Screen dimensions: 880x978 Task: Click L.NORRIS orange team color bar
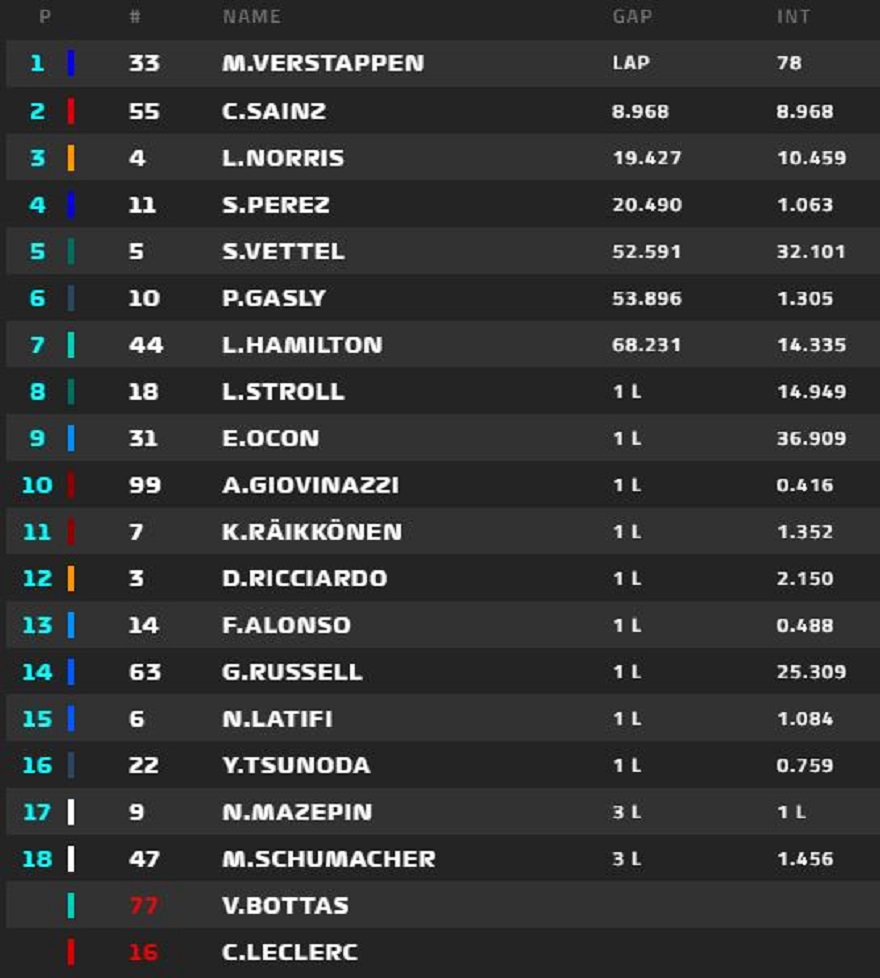[71, 158]
